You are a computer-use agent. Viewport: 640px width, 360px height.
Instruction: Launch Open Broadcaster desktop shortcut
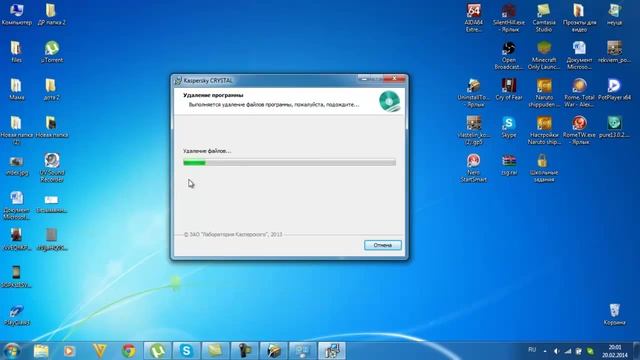(509, 55)
